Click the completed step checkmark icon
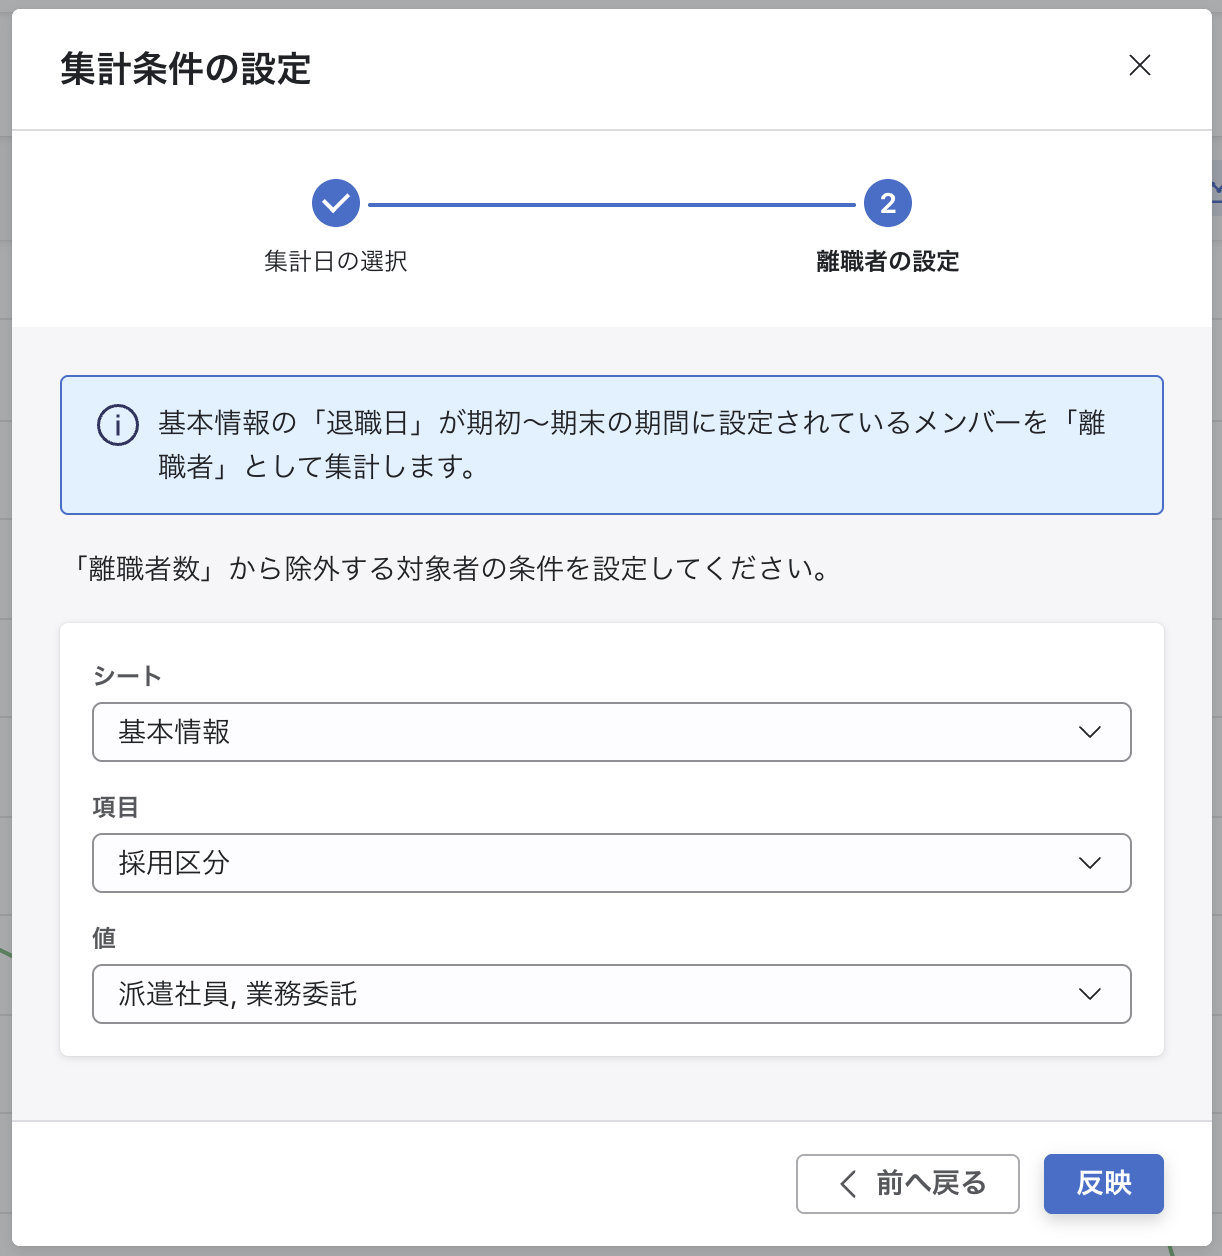Image resolution: width=1222 pixels, height=1256 pixels. 336,204
